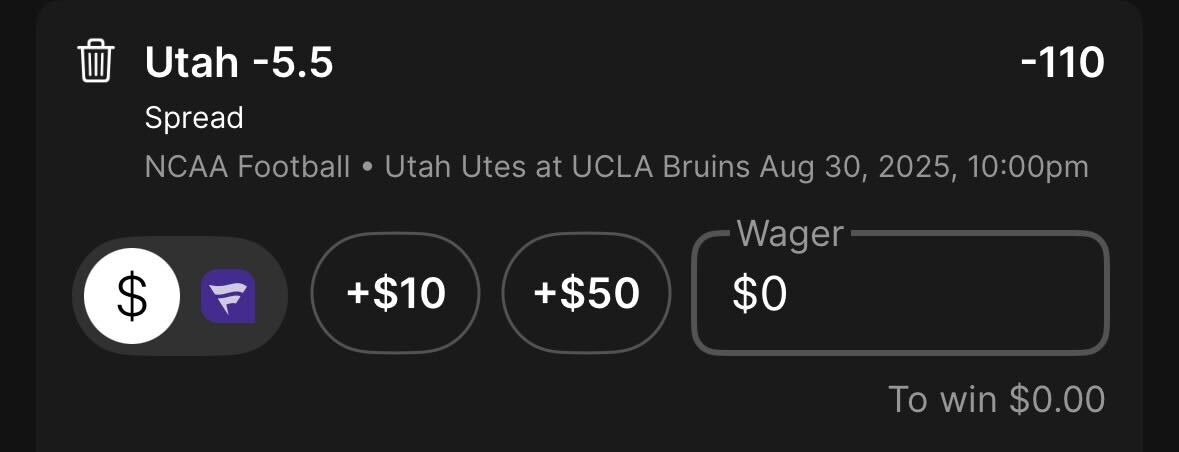1179x452 pixels.
Task: Select the dollar sign cash currency option
Action: pyautogui.click(x=132, y=296)
